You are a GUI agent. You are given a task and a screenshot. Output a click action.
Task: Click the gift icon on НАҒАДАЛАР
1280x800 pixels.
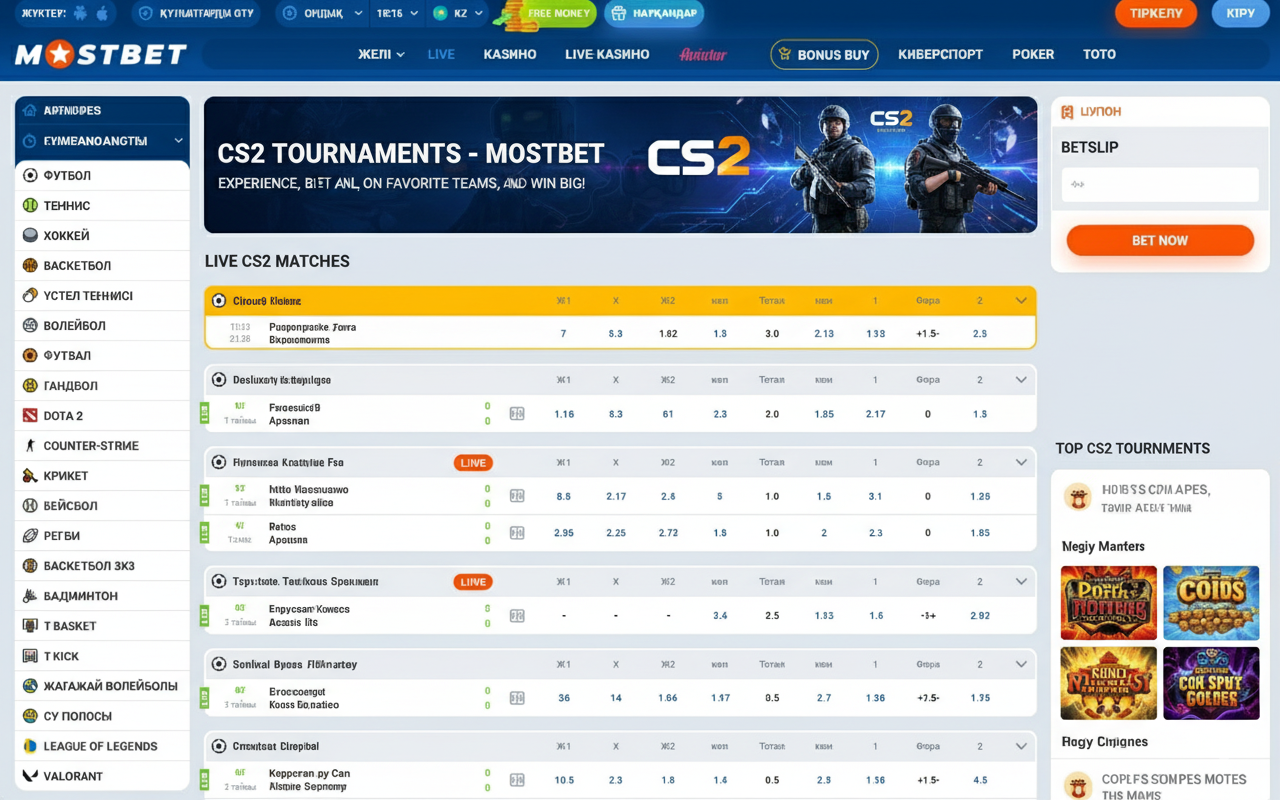pos(618,13)
